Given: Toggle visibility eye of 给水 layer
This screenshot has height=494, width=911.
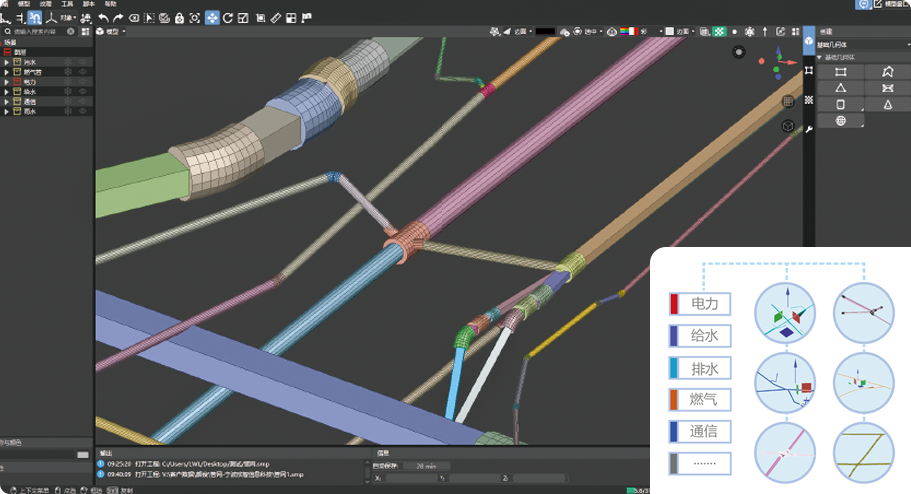Looking at the screenshot, I should [x=82, y=92].
